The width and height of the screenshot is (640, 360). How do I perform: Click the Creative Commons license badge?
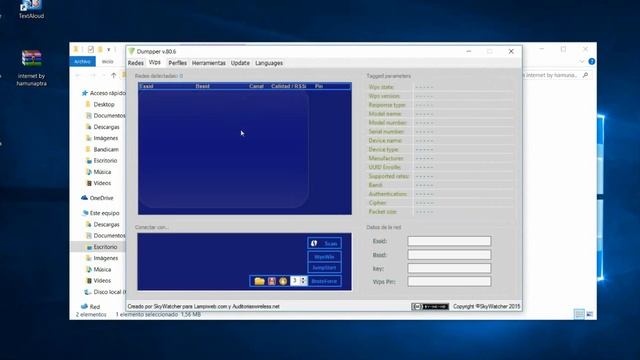430,307
